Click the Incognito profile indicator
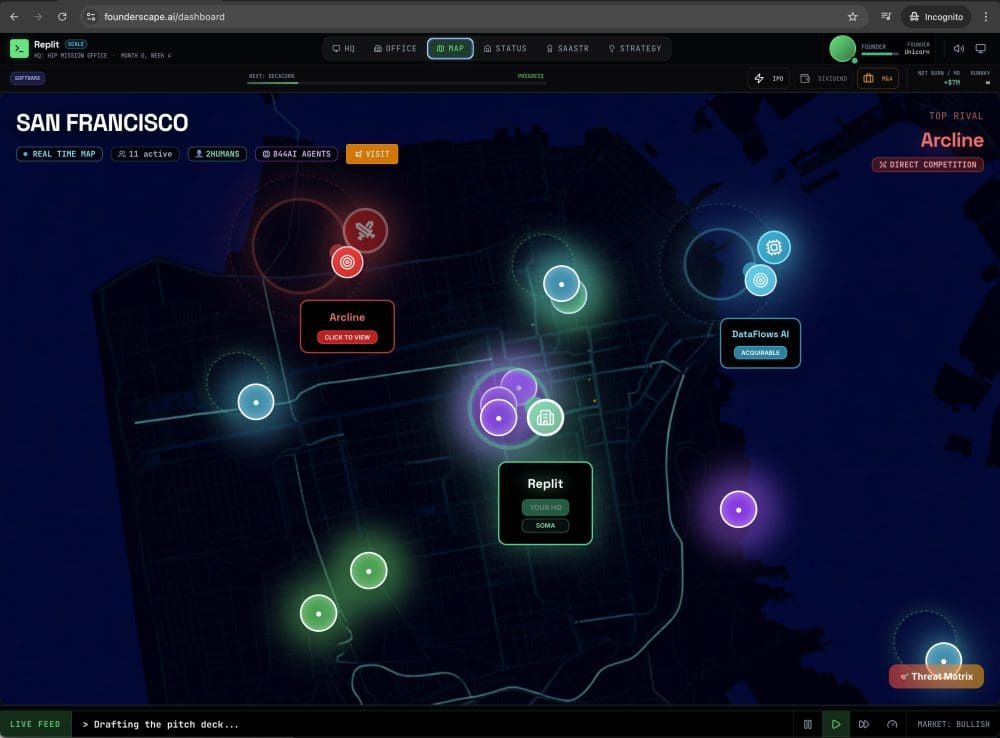 point(936,17)
